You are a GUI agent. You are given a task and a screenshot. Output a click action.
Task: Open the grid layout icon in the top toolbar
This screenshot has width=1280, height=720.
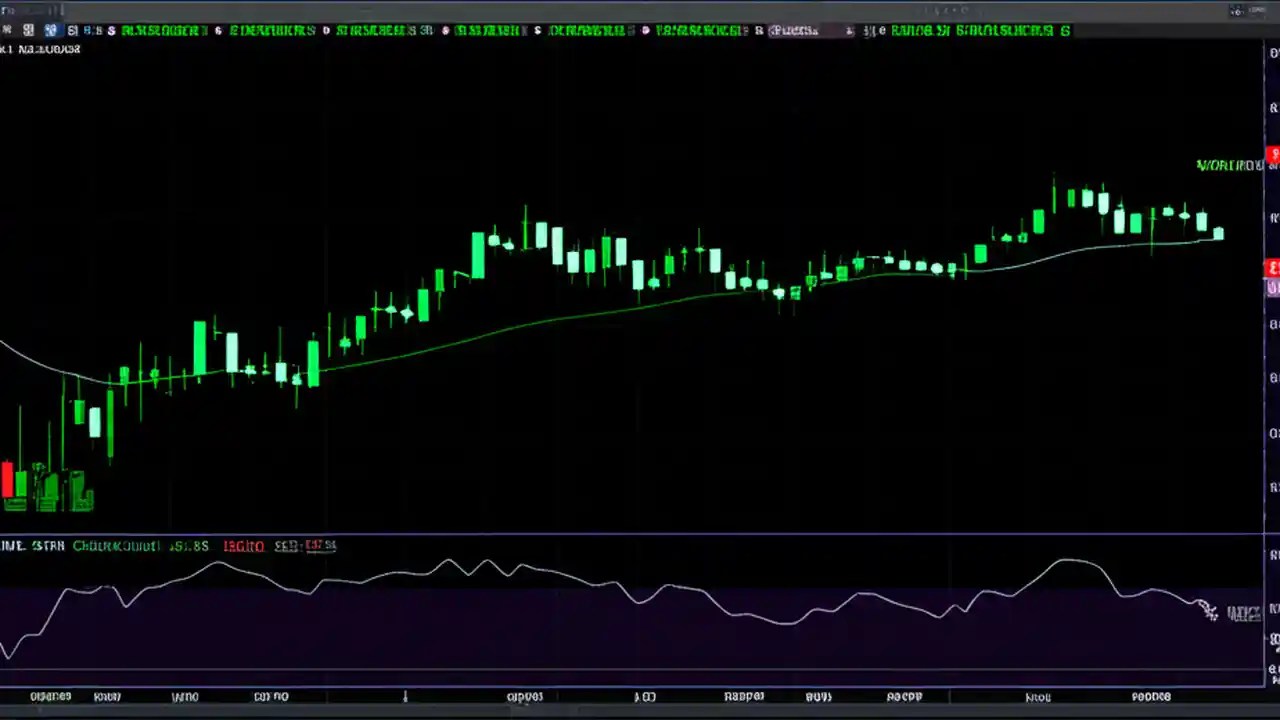(27, 30)
